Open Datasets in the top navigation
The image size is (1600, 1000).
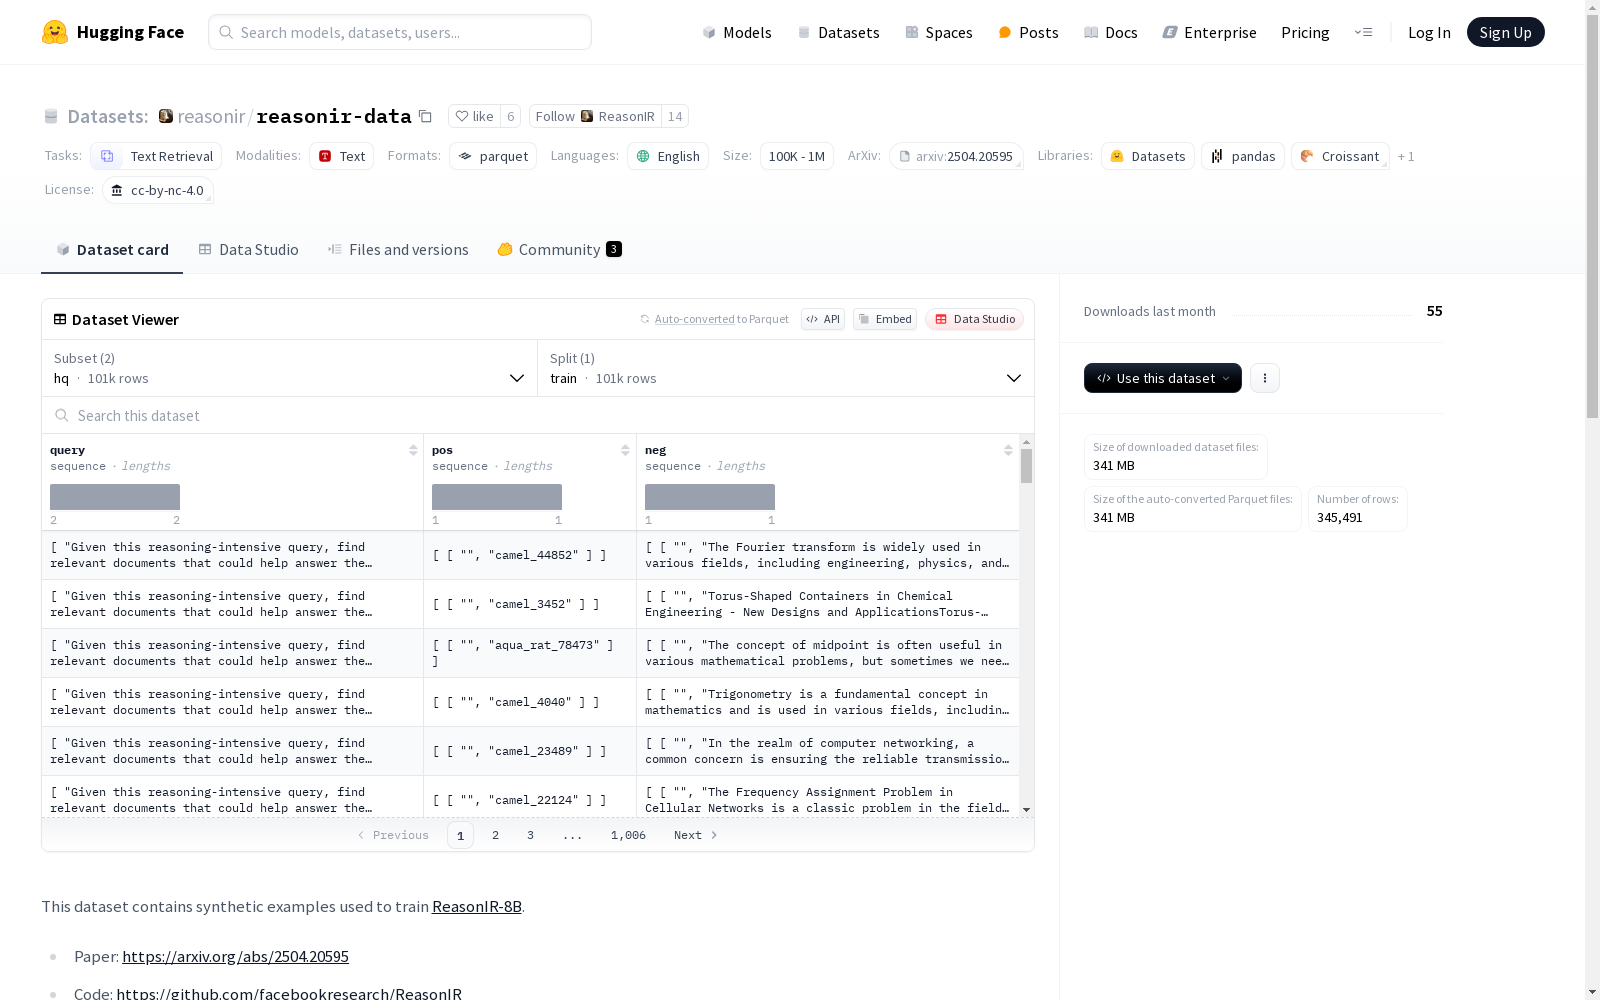point(838,32)
